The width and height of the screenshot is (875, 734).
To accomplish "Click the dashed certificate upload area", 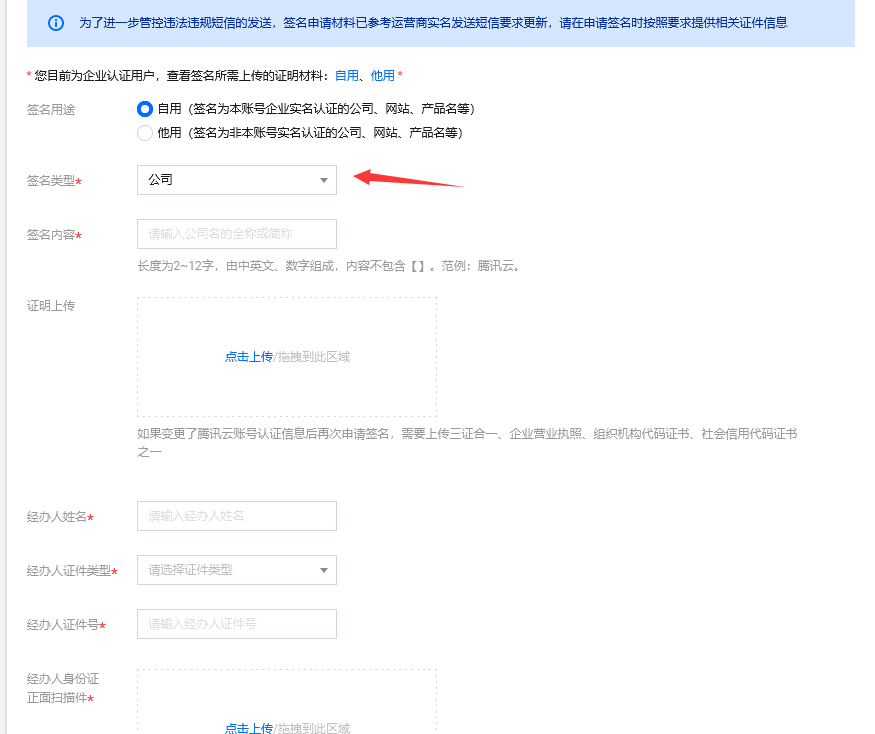I will pos(285,356).
